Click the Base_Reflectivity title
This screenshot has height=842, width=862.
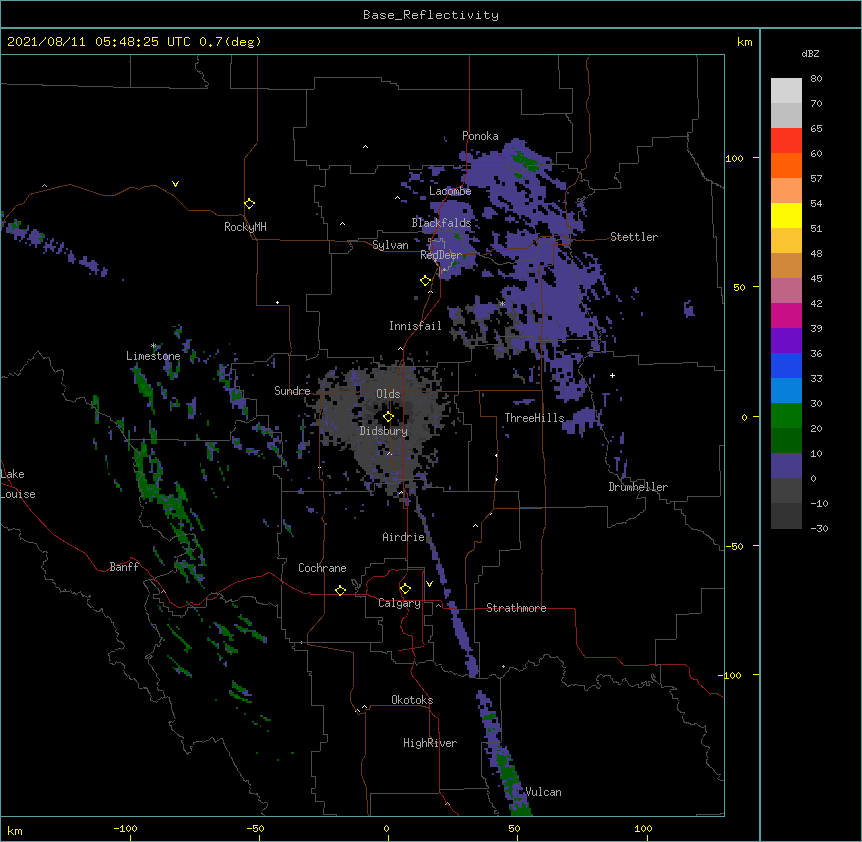tap(431, 15)
